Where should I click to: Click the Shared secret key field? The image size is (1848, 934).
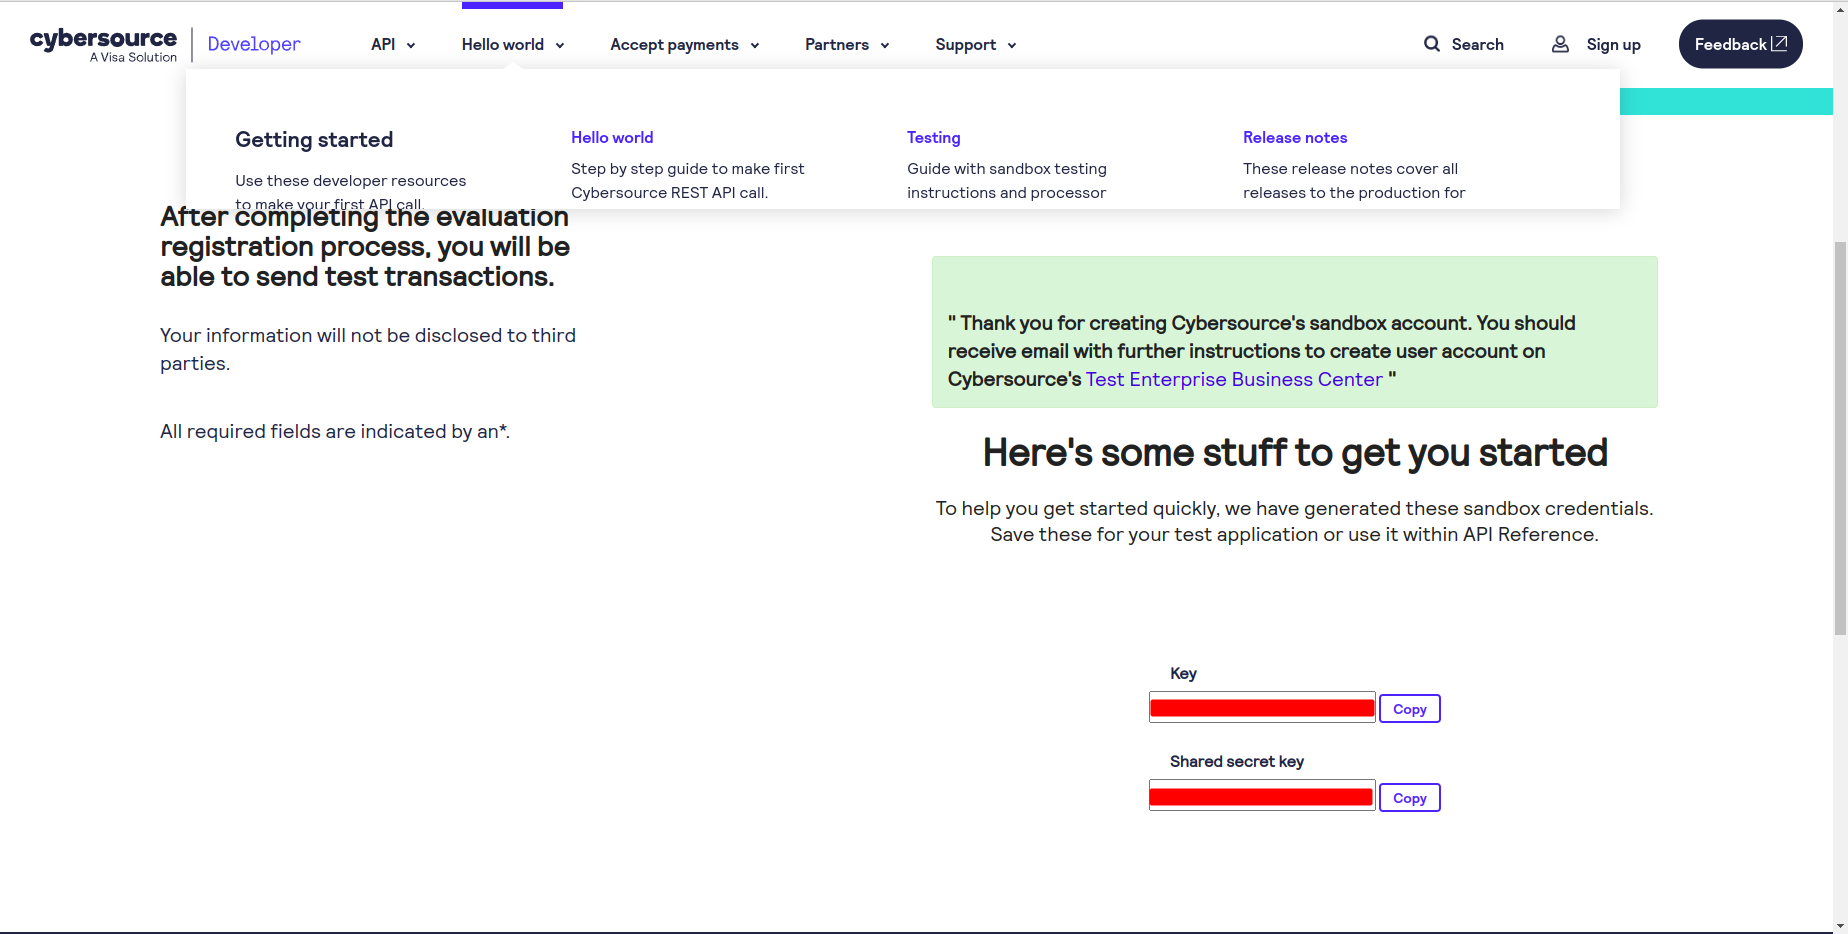tap(1262, 796)
